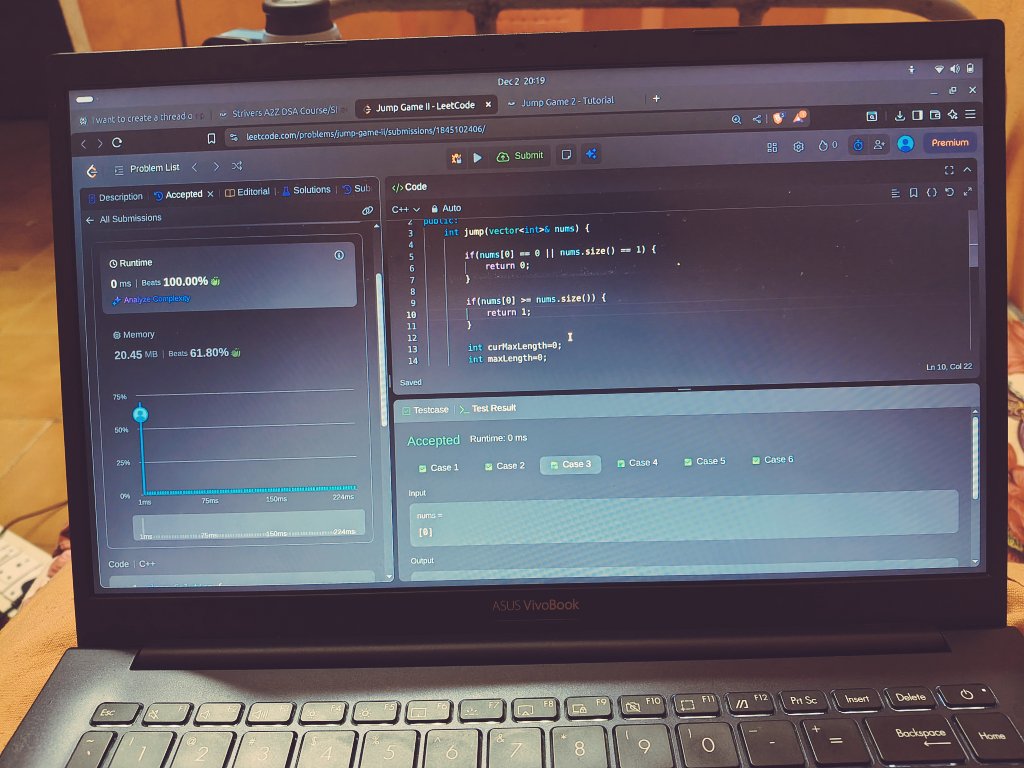Switch to the Description tab
This screenshot has height=768, width=1024.
coord(116,197)
